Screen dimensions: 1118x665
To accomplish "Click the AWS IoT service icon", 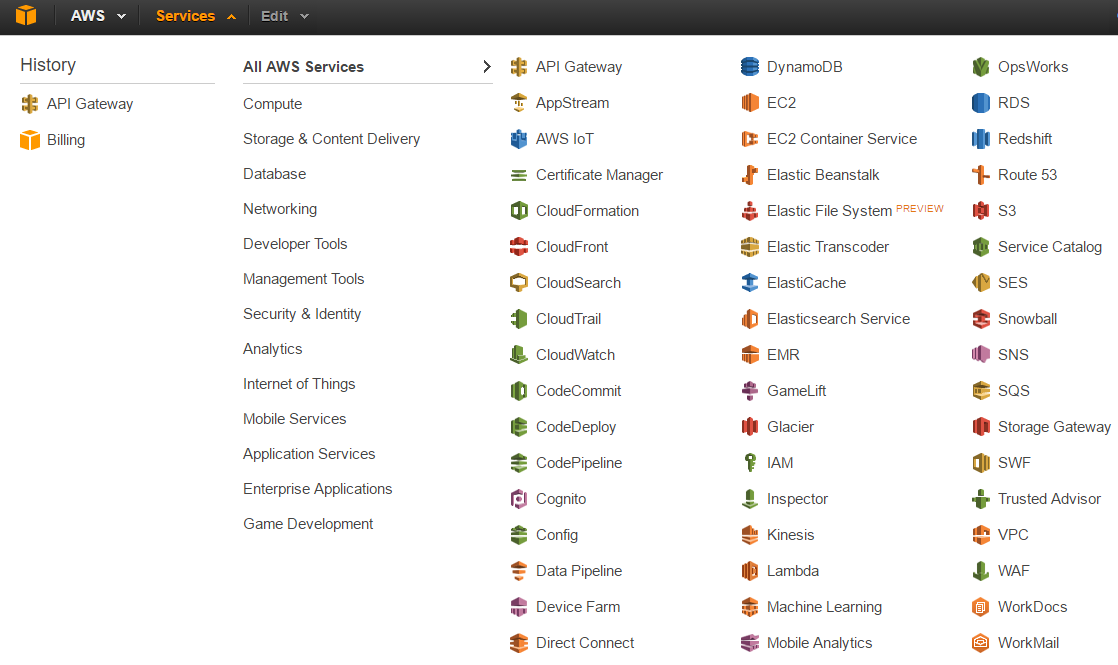I will [519, 139].
